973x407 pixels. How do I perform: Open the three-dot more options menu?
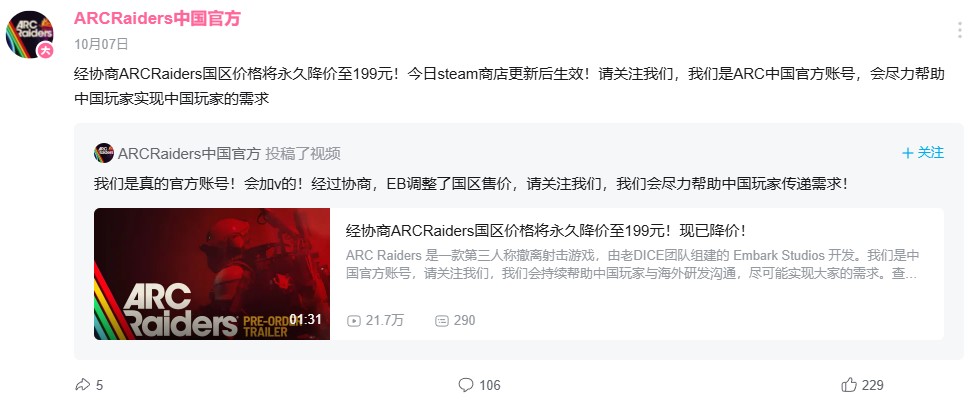pyautogui.click(x=959, y=29)
